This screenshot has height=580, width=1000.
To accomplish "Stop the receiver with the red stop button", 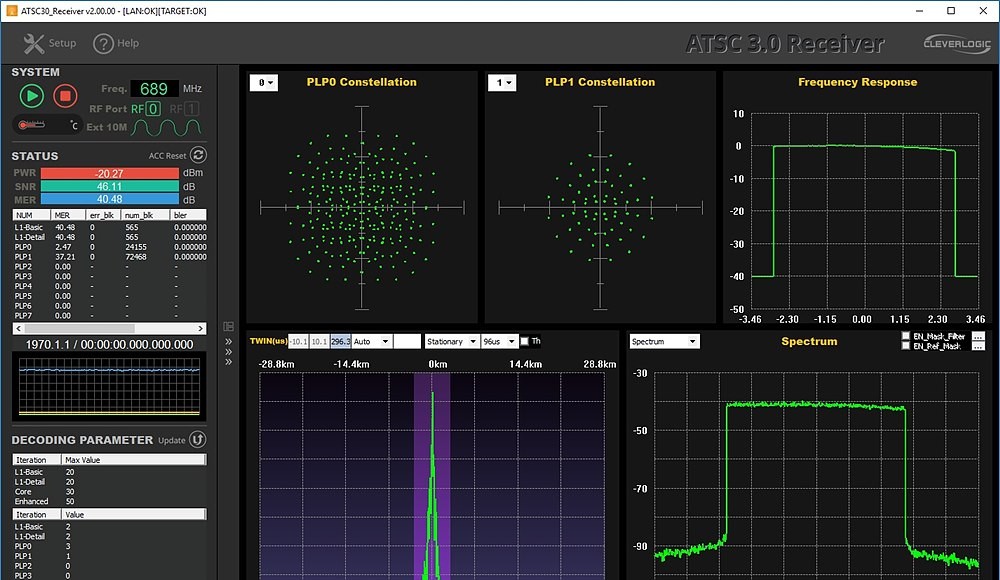I will click(64, 96).
